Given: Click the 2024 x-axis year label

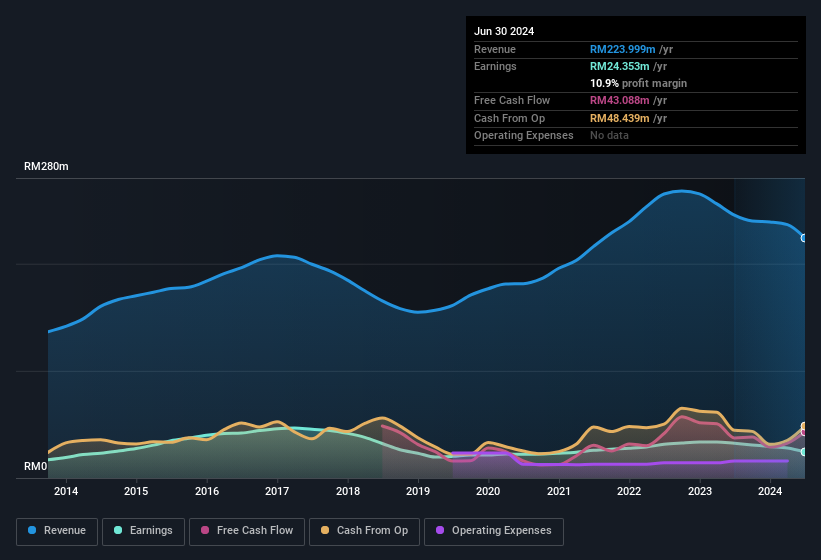Looking at the screenshot, I should coord(770,491).
